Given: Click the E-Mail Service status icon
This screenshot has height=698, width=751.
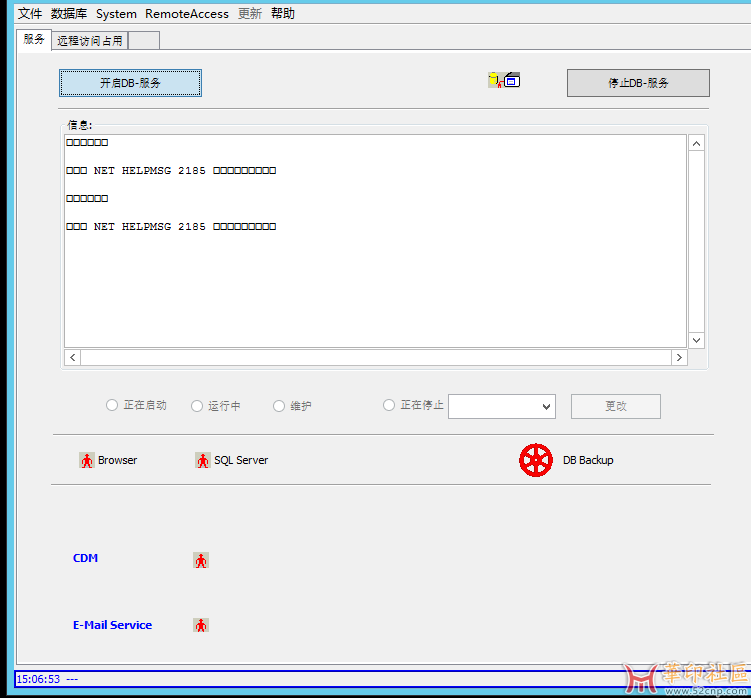Looking at the screenshot, I should click(x=201, y=625).
